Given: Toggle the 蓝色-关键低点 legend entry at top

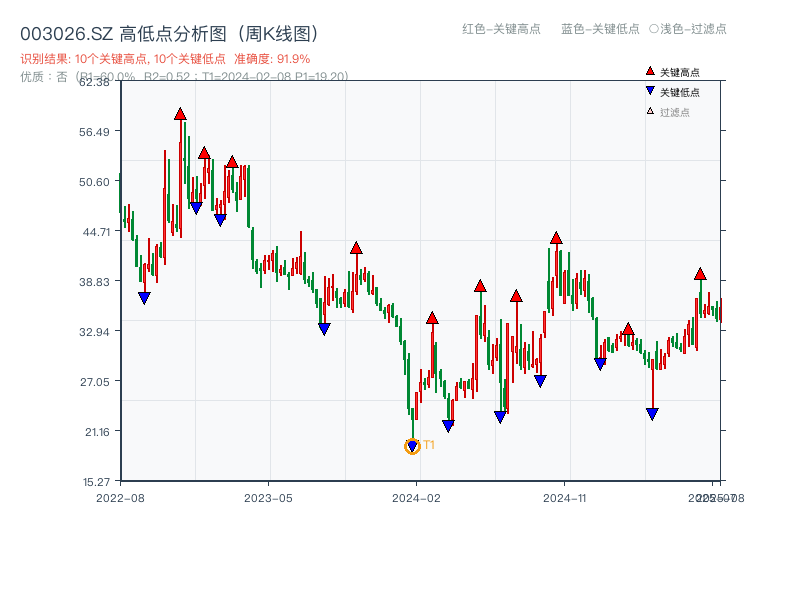Looking at the screenshot, I should [x=601, y=29].
